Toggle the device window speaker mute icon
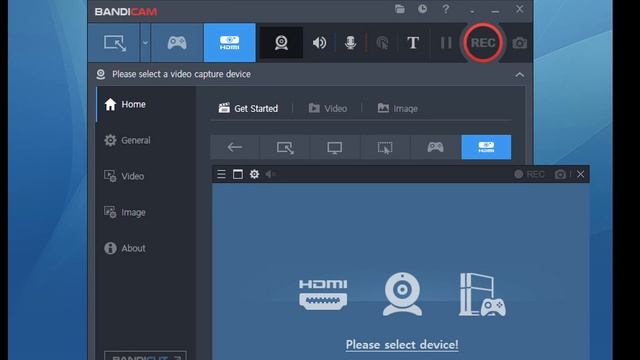The width and height of the screenshot is (640, 360). [270, 174]
